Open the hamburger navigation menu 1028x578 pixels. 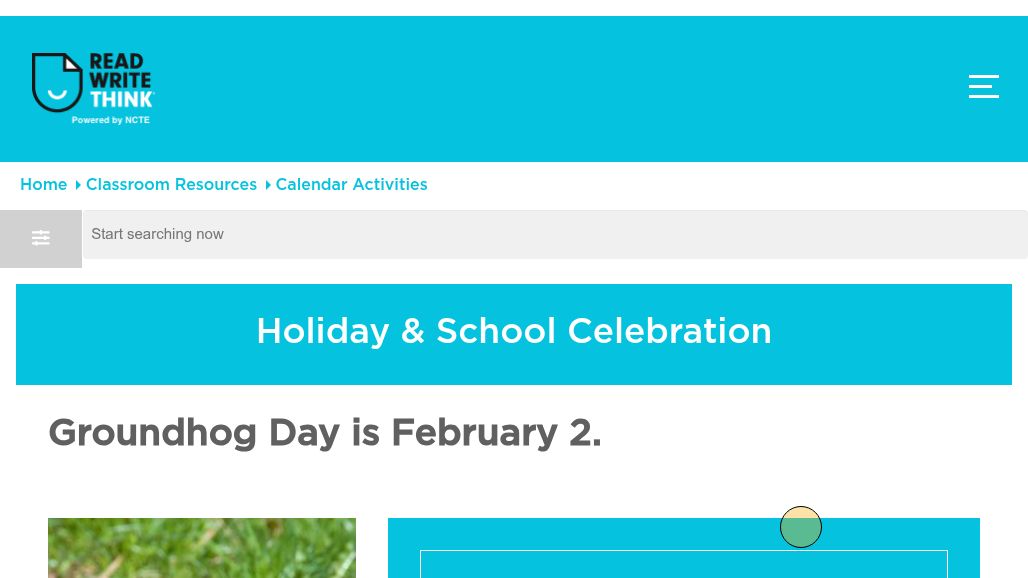pyautogui.click(x=984, y=87)
